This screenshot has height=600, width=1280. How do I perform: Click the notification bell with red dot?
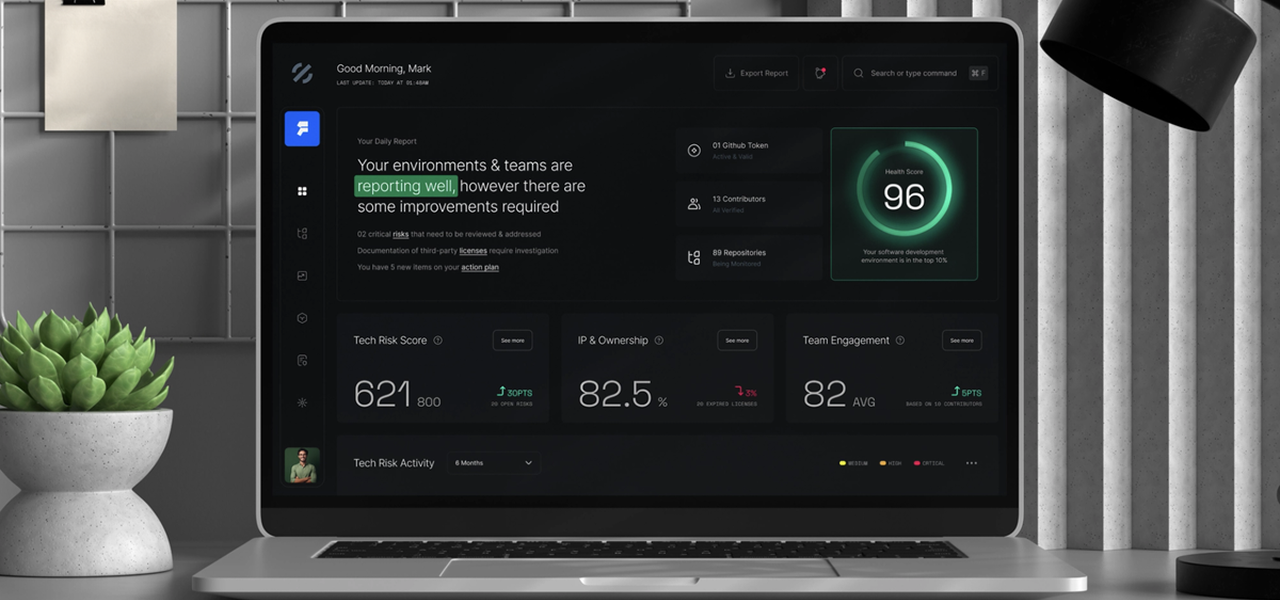820,73
